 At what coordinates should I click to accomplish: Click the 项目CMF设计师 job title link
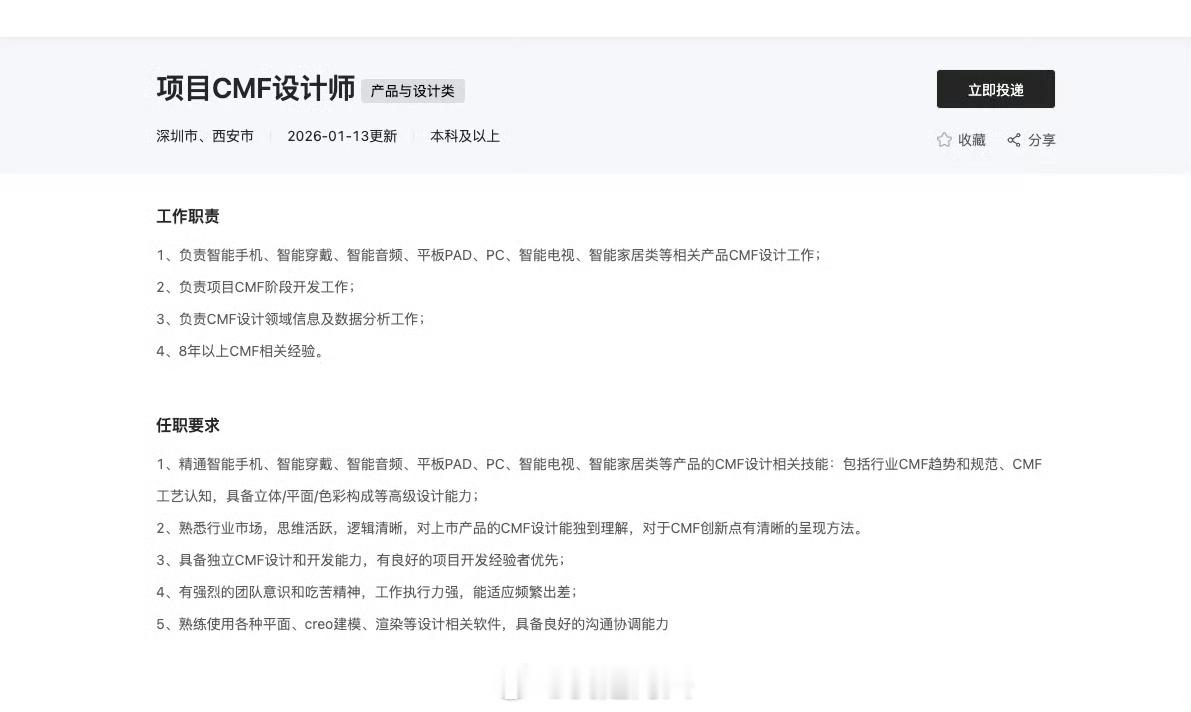pyautogui.click(x=255, y=89)
